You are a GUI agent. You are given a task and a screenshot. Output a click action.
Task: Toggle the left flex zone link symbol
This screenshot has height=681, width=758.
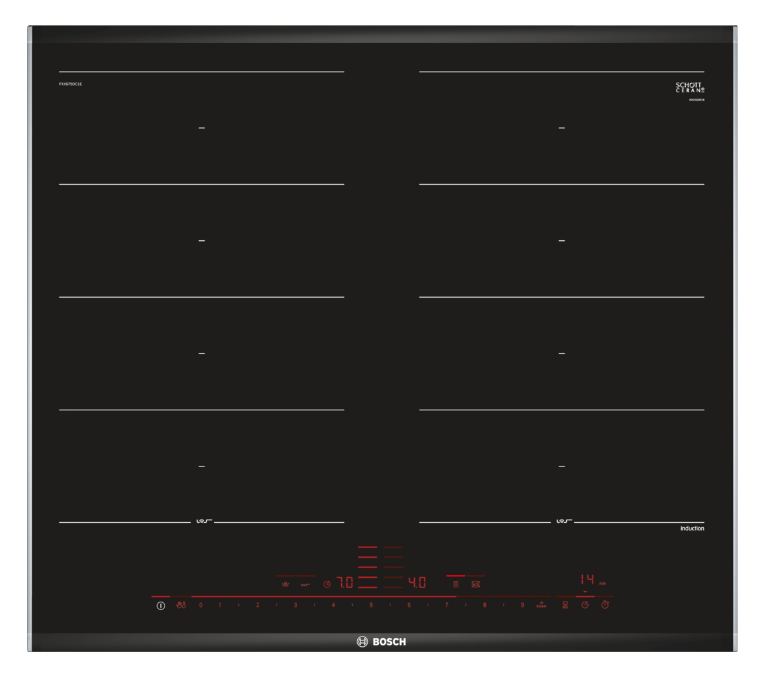[202, 522]
